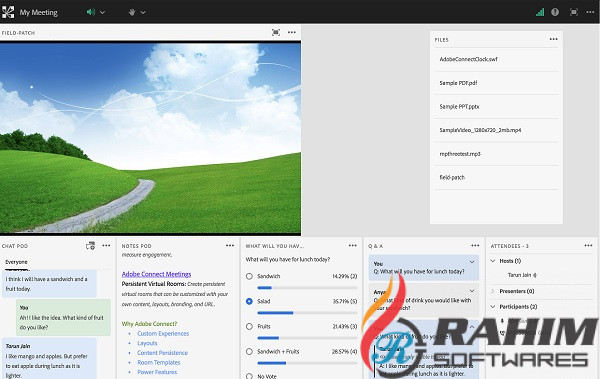Expand the Presenters (0) group
The height and width of the screenshot is (379, 600).
[x=493, y=291]
